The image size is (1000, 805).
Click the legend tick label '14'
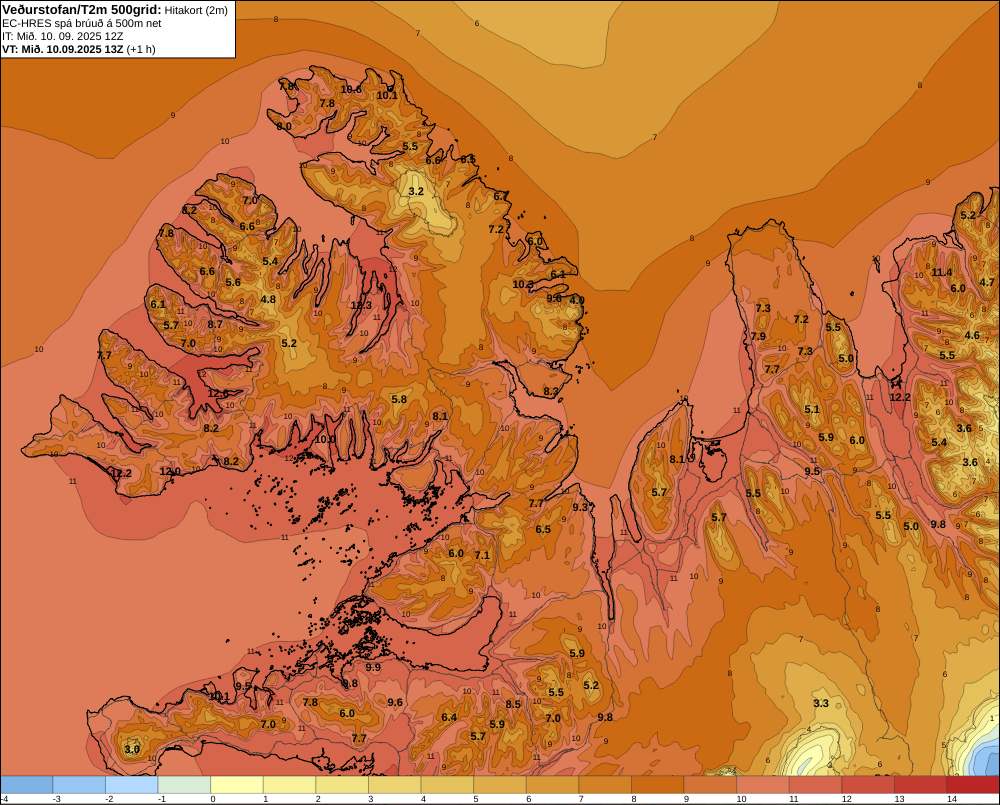point(952,799)
